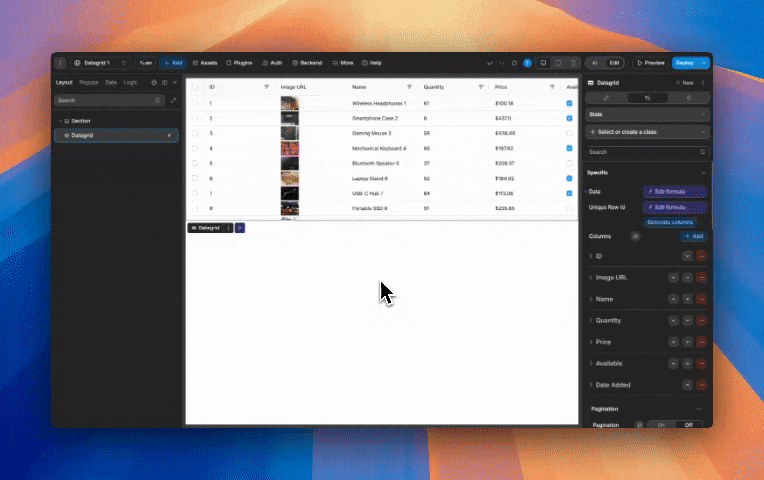Image resolution: width=764 pixels, height=480 pixels.
Task: Move the Price column up
Action: point(673,342)
